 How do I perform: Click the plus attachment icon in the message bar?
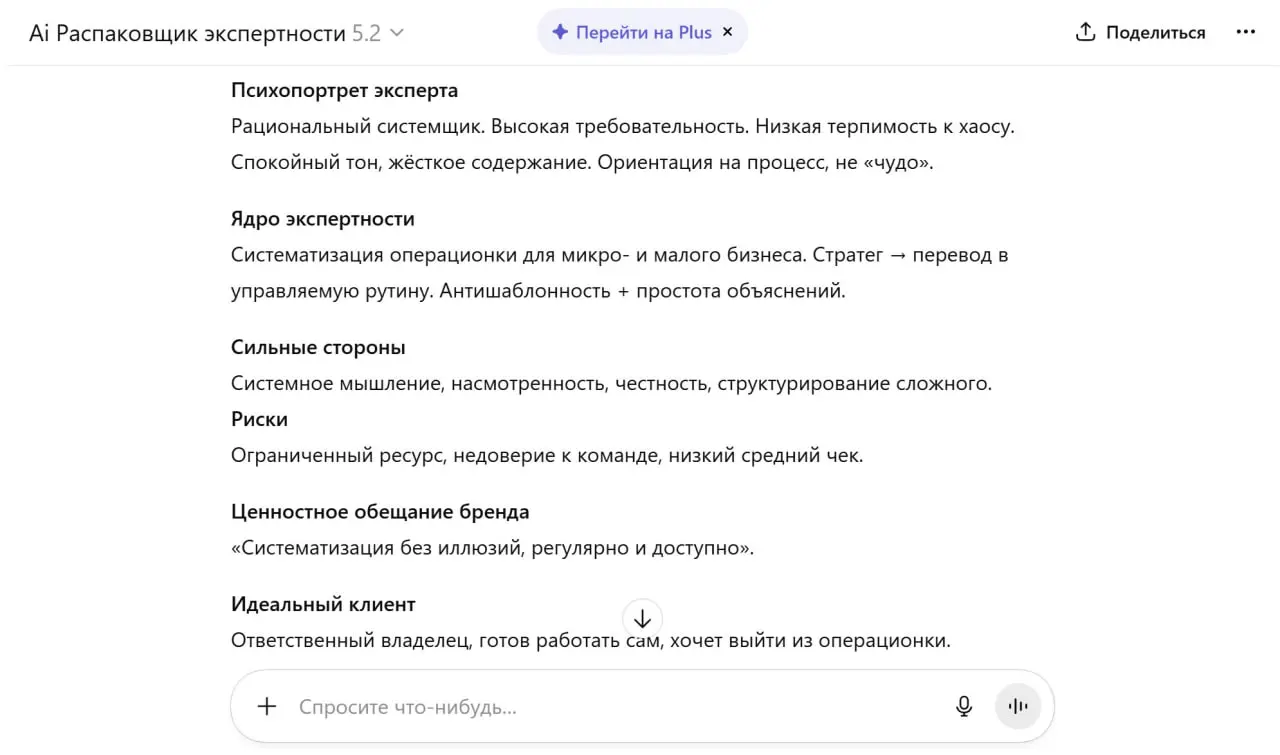coord(266,706)
